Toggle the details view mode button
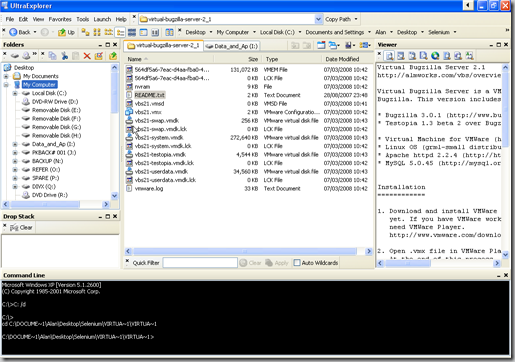Screen dimensions: 515x362 tap(120, 32)
